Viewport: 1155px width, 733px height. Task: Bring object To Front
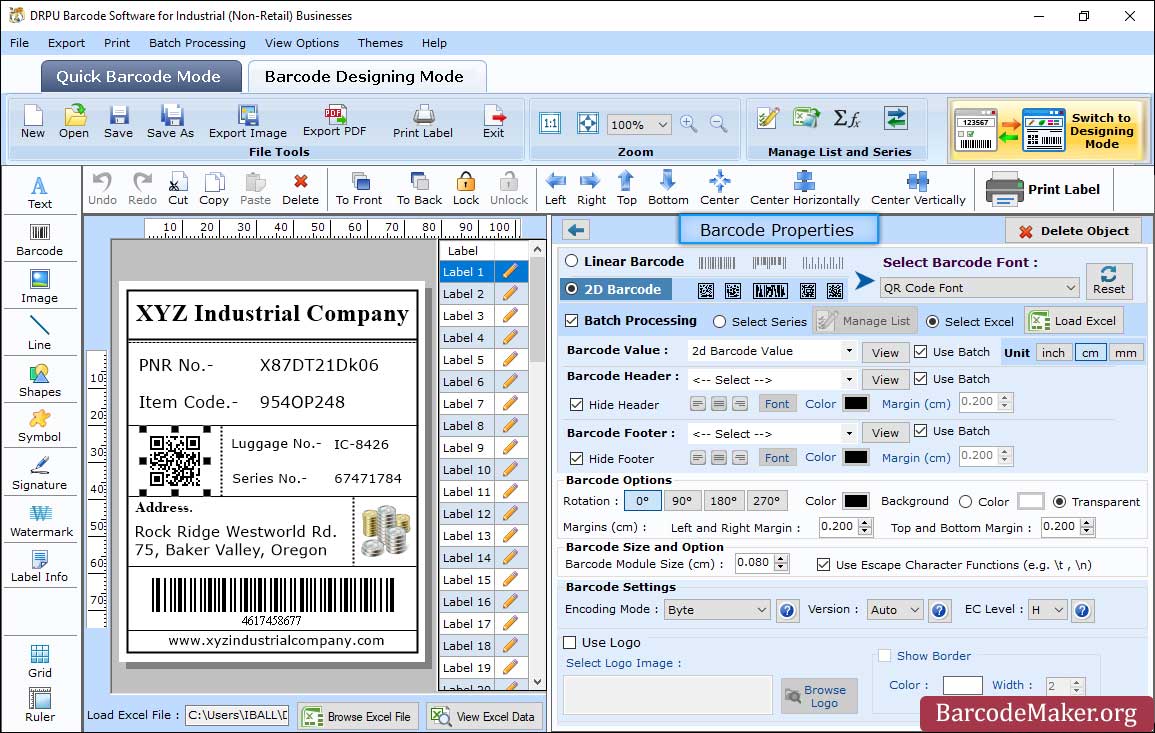click(x=359, y=189)
